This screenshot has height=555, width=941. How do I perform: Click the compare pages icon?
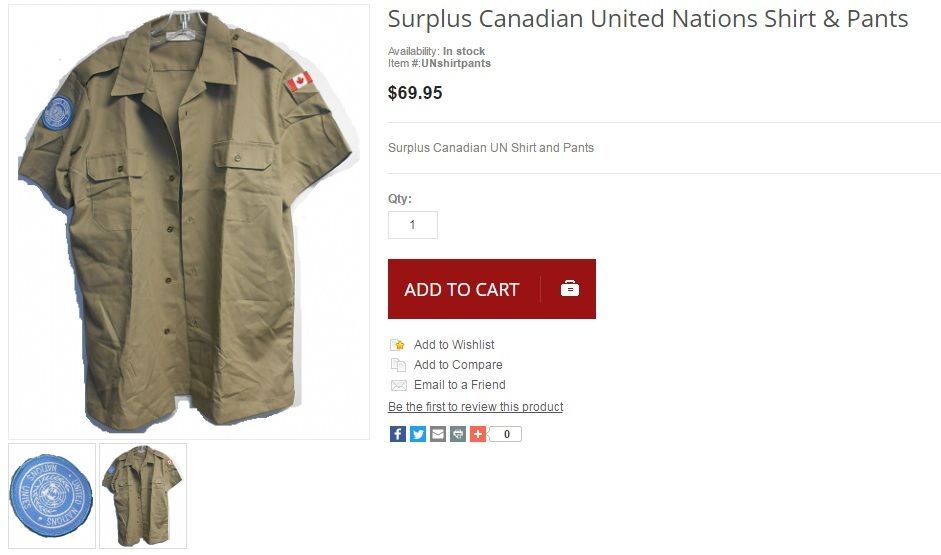click(x=398, y=365)
